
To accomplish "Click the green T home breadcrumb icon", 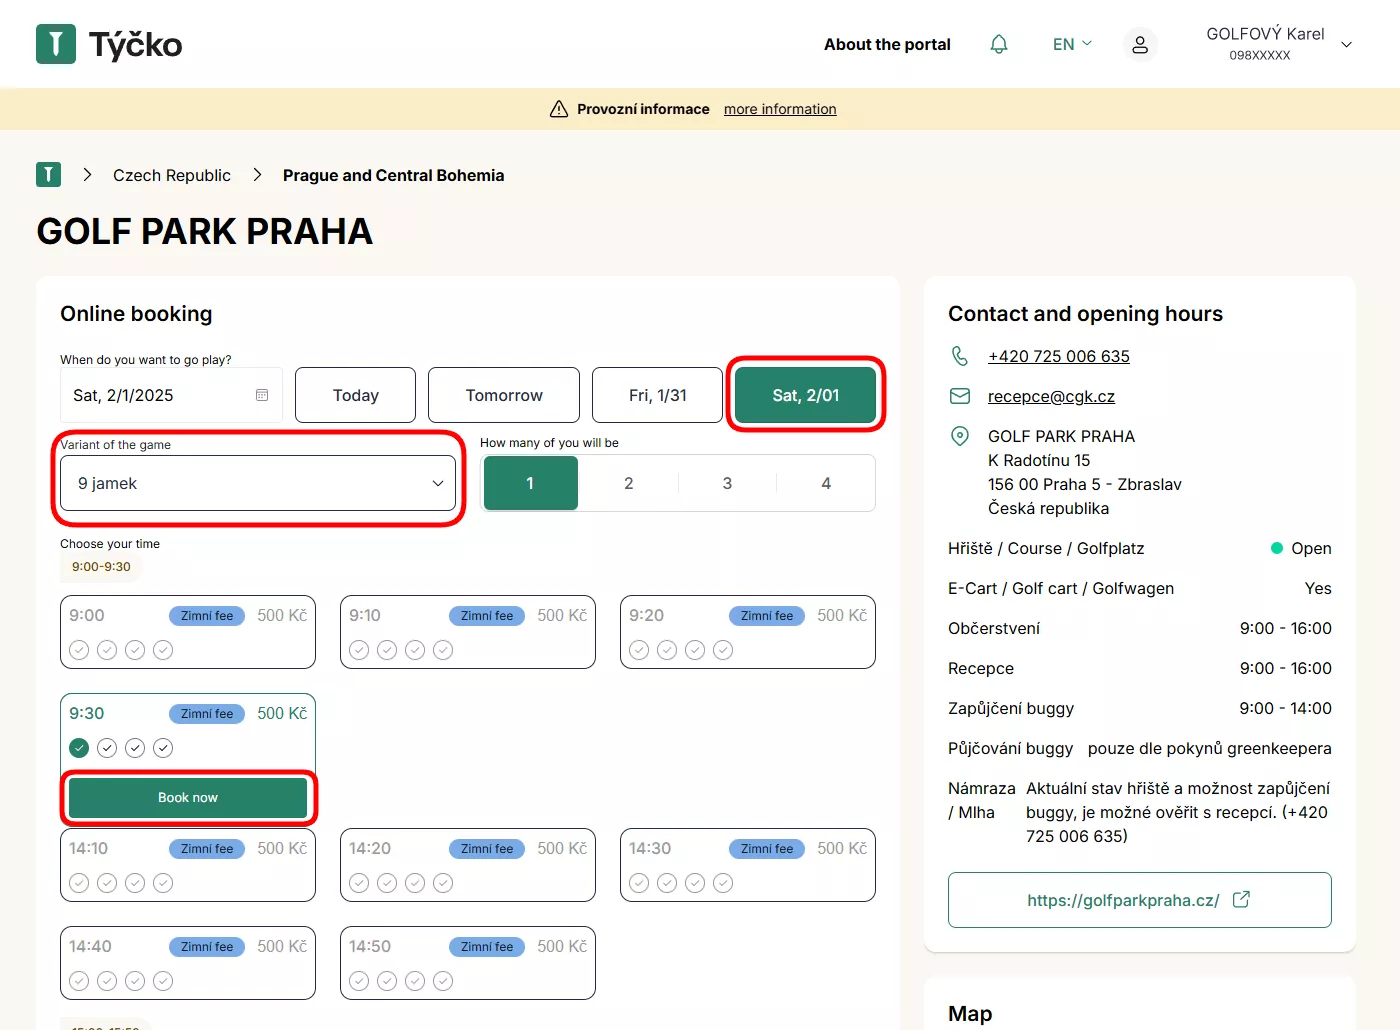I will pyautogui.click(x=48, y=175).
